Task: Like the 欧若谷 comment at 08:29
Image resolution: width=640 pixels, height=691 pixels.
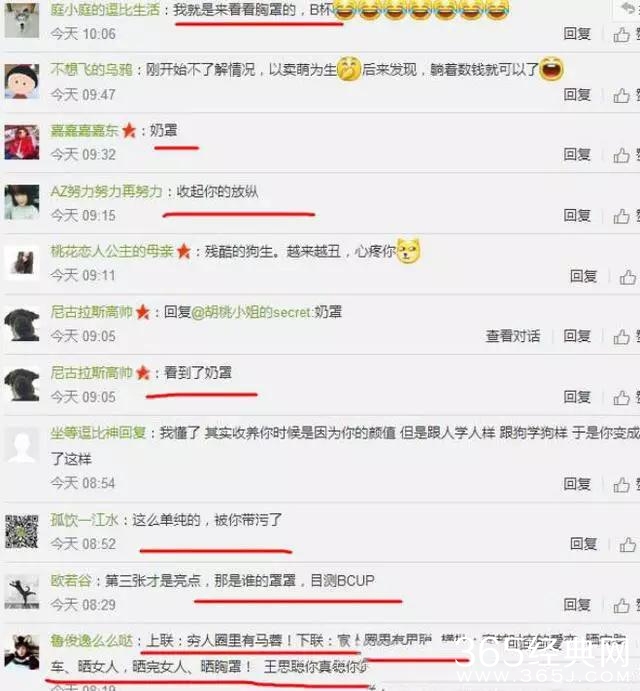Action: [621, 605]
